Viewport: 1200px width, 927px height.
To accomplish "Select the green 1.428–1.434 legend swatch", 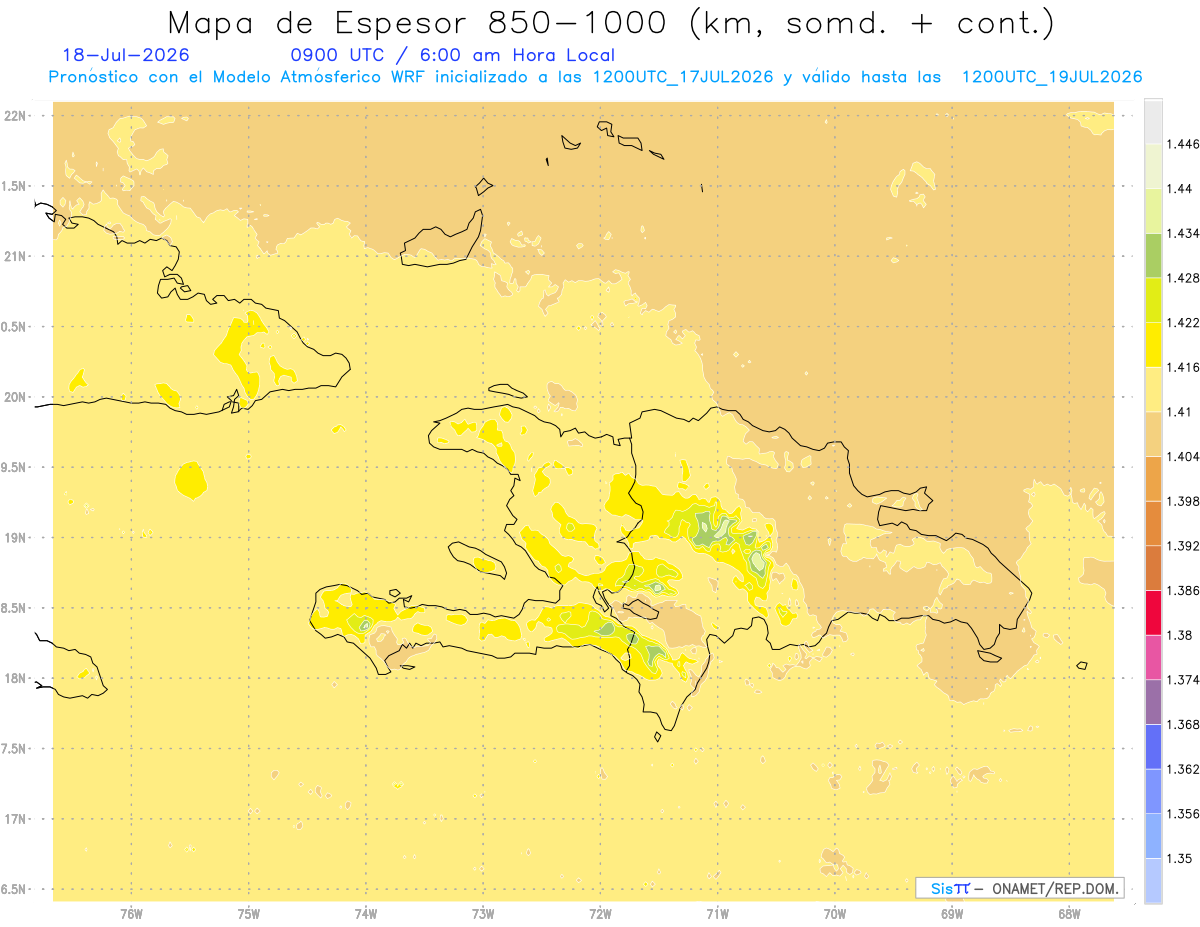I will tap(1153, 255).
